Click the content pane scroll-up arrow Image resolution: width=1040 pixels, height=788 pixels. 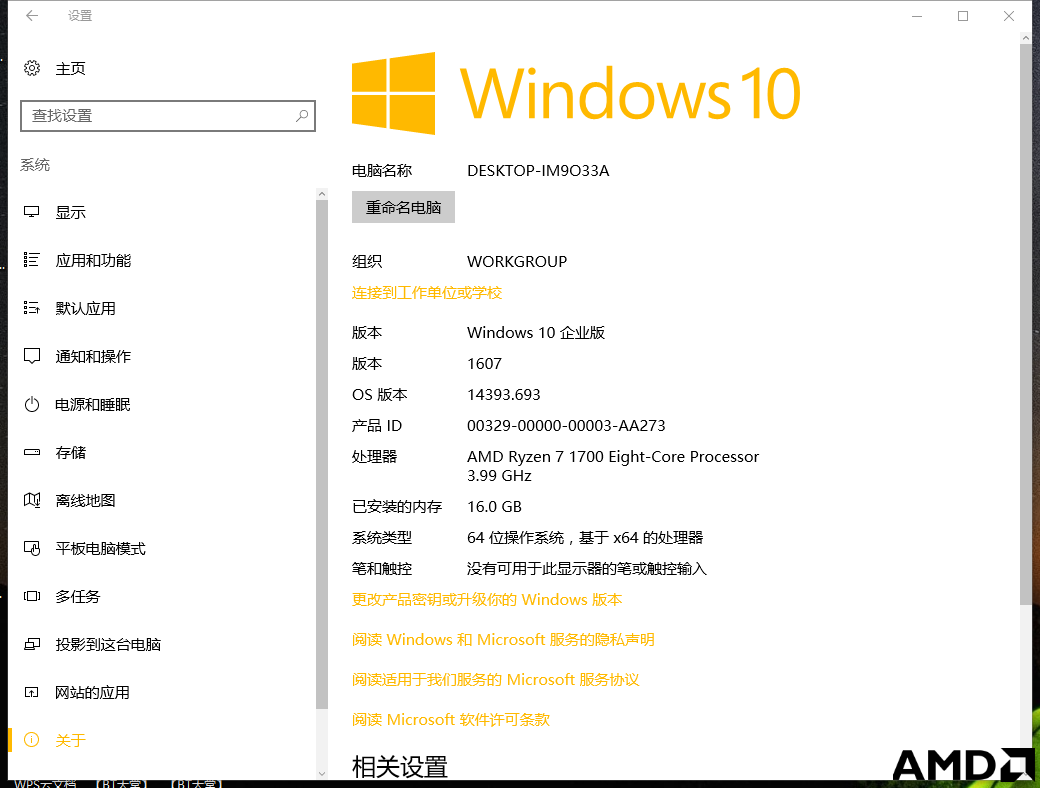pos(1025,39)
